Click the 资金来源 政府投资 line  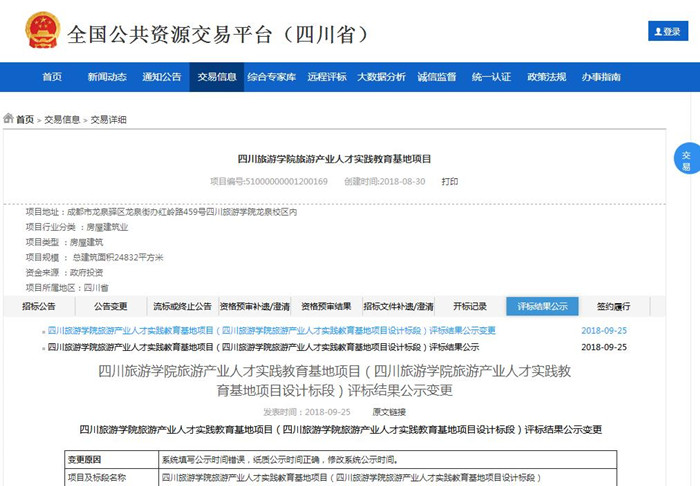64,273
